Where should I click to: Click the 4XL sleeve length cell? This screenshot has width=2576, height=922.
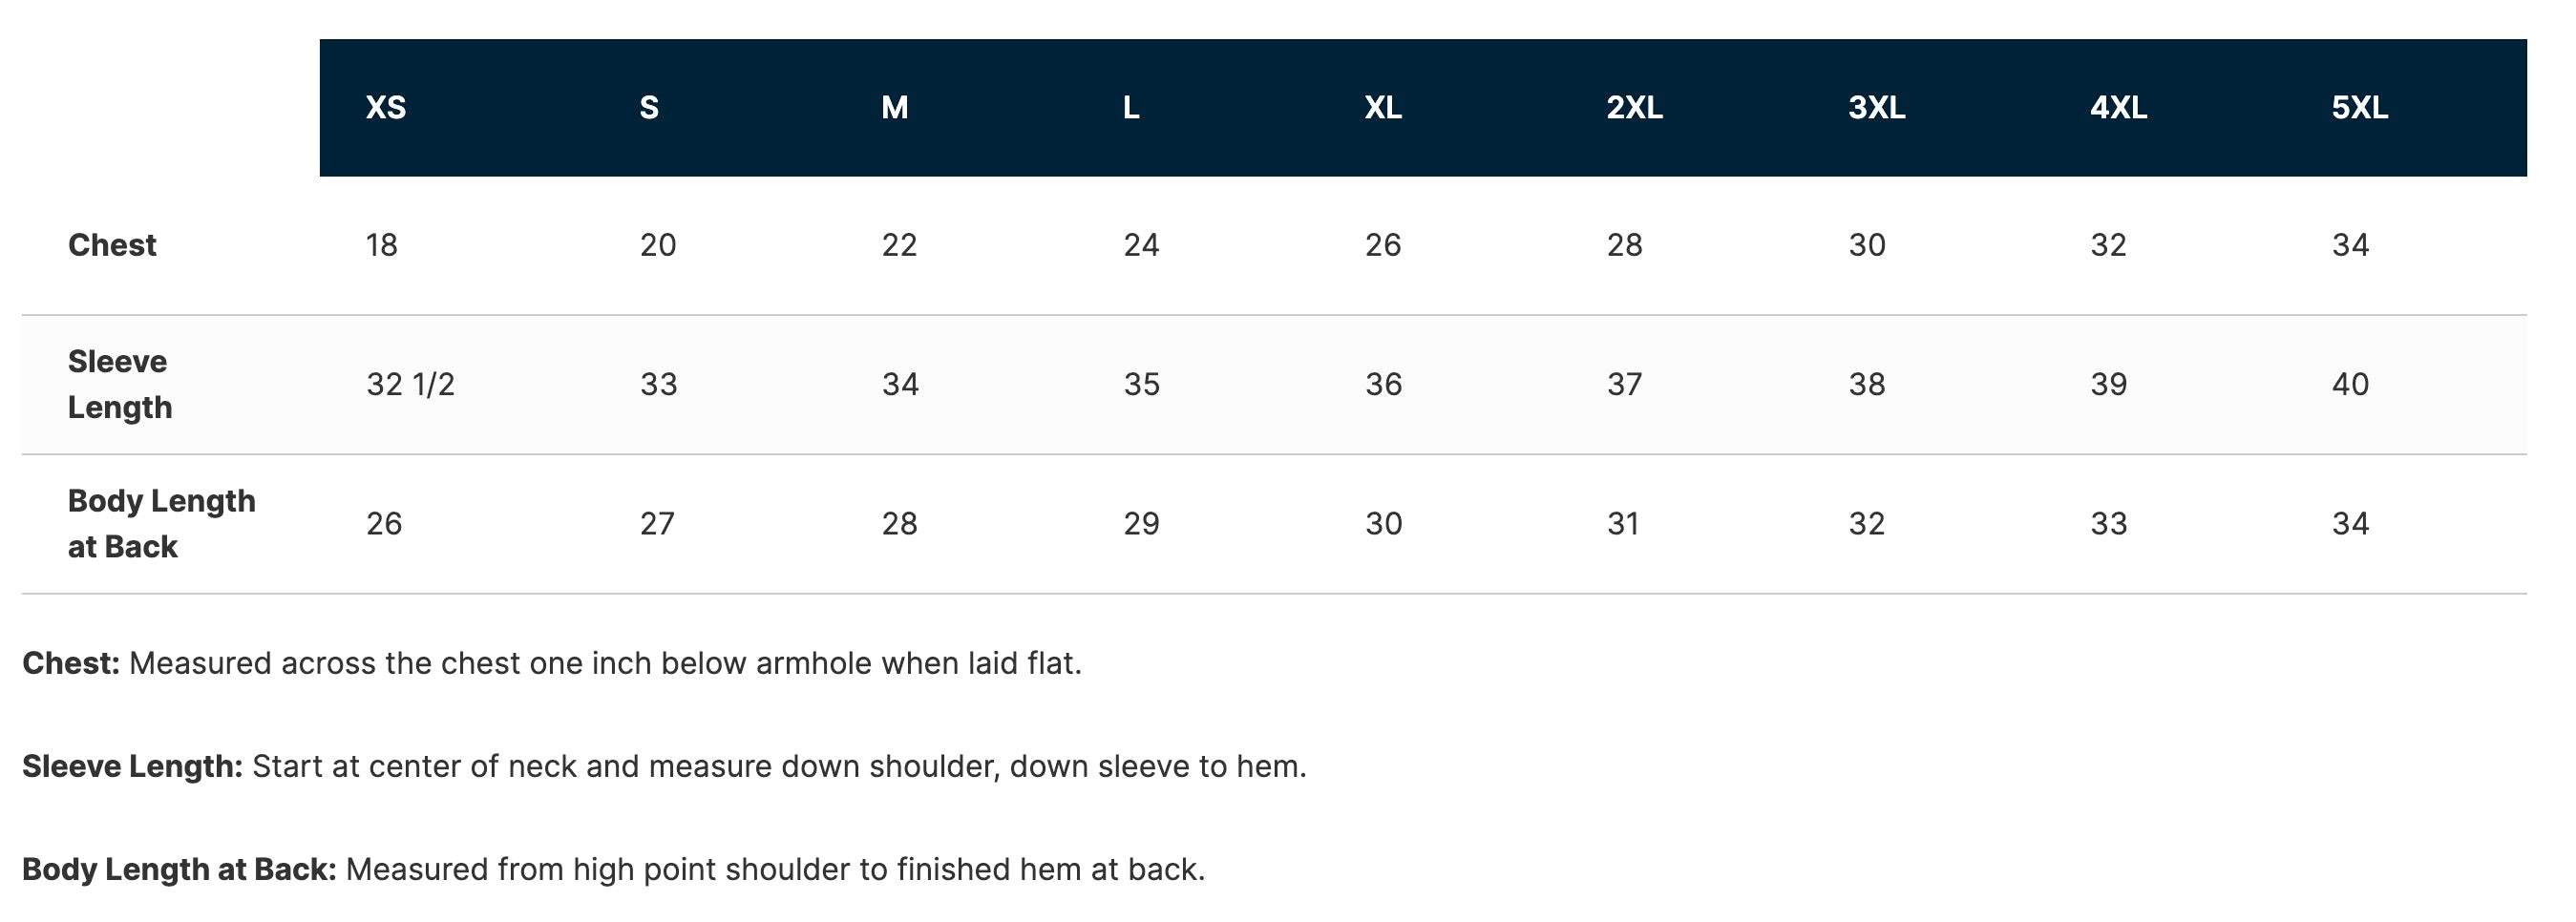pyautogui.click(x=2108, y=384)
